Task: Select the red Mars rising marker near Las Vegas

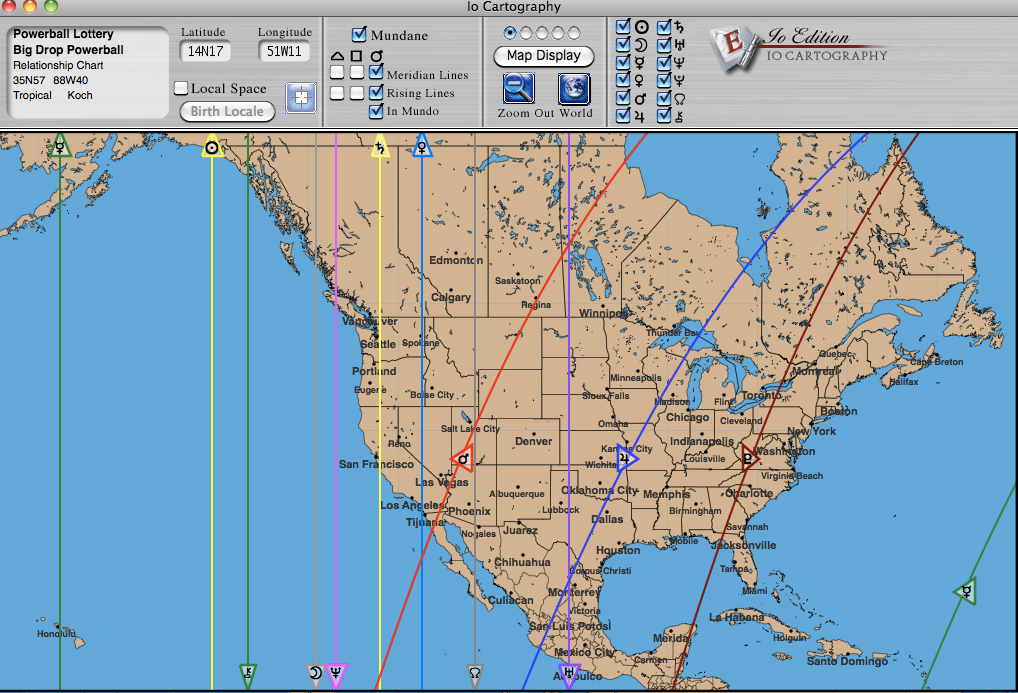Action: point(462,459)
